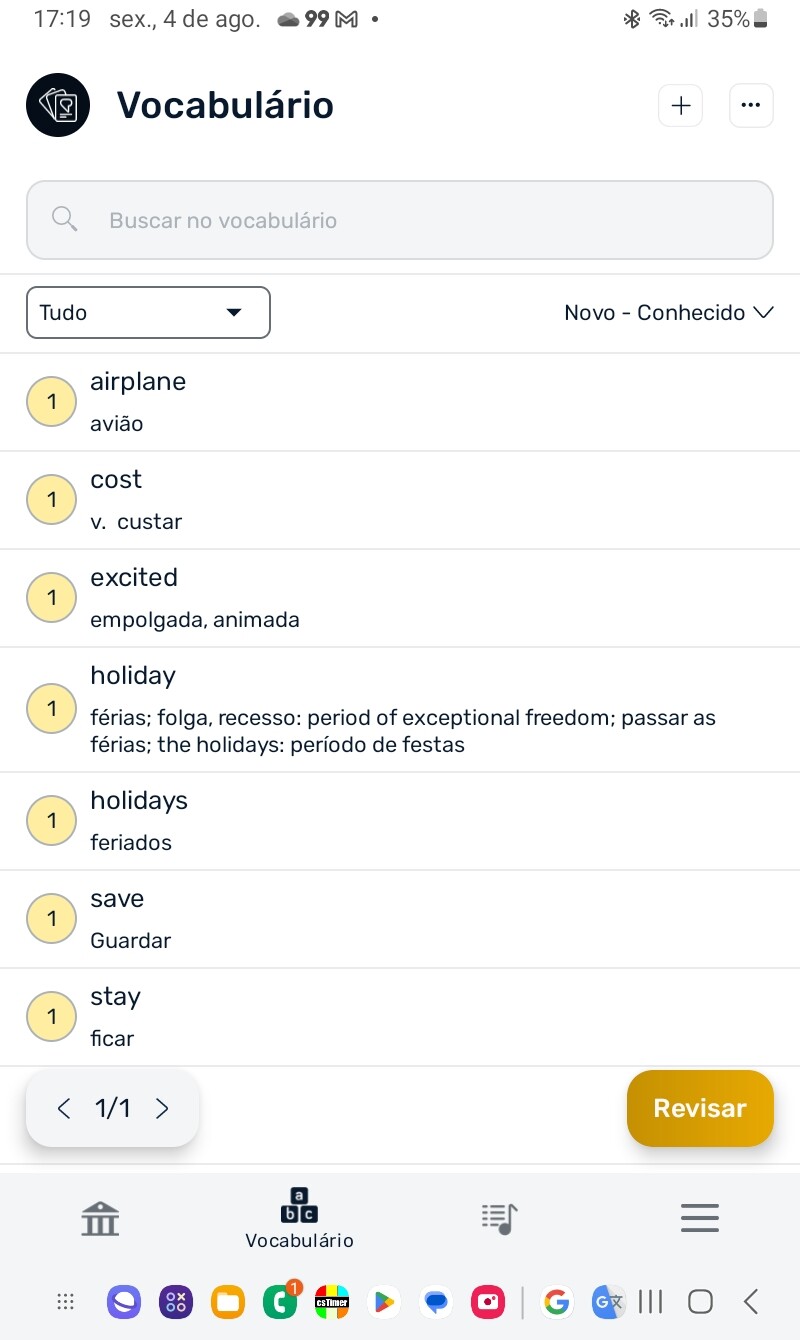Toggle the status circle for excited
800x1340 pixels.
(51, 598)
